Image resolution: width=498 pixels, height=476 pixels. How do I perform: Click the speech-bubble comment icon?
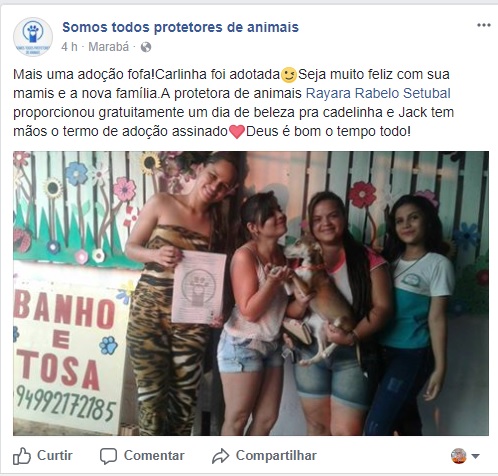click(x=108, y=456)
